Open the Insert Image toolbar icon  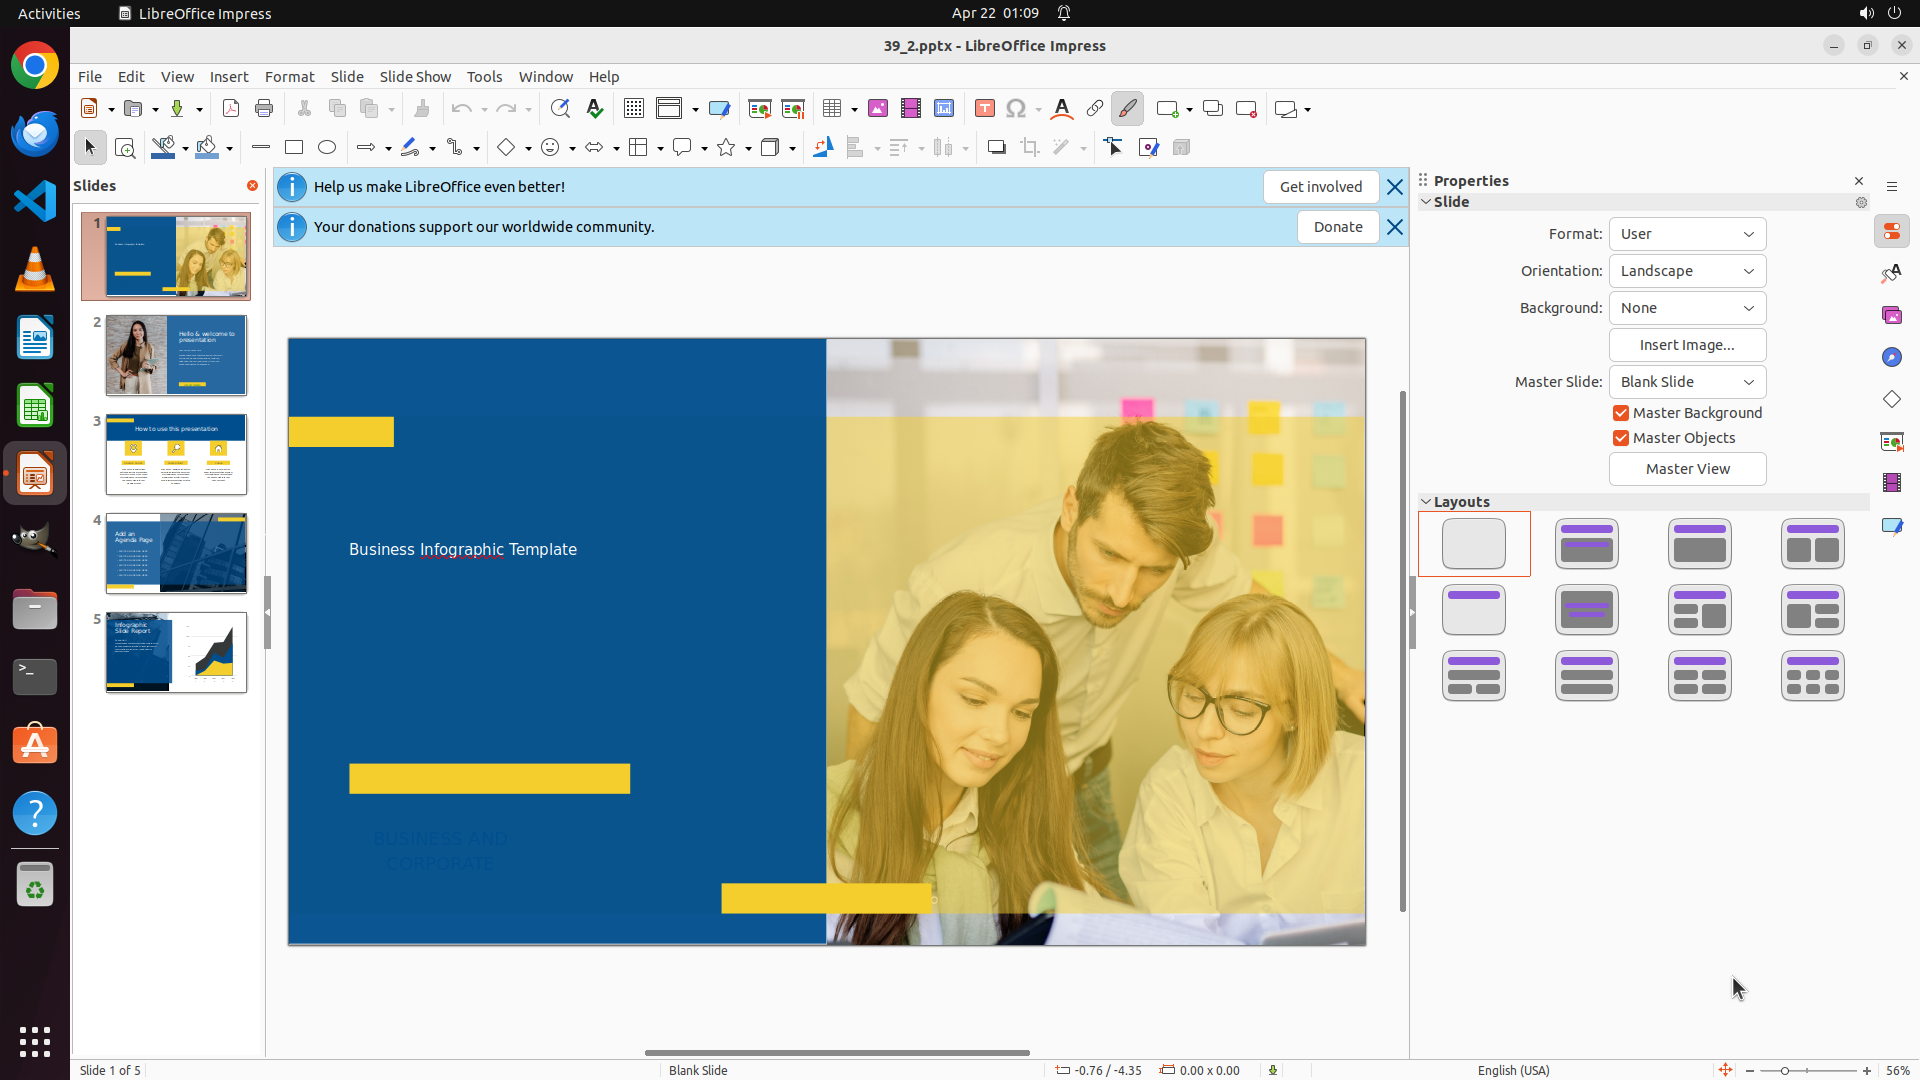[x=878, y=109]
